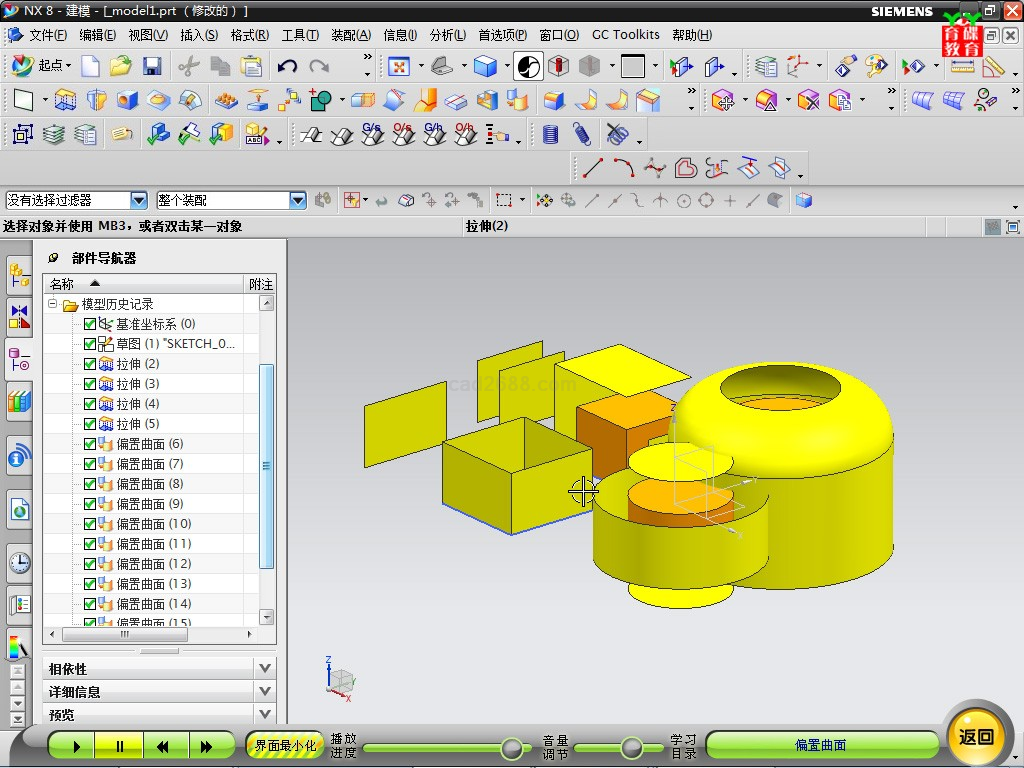Click the Fit view icon
The image size is (1024, 768).
[399, 67]
